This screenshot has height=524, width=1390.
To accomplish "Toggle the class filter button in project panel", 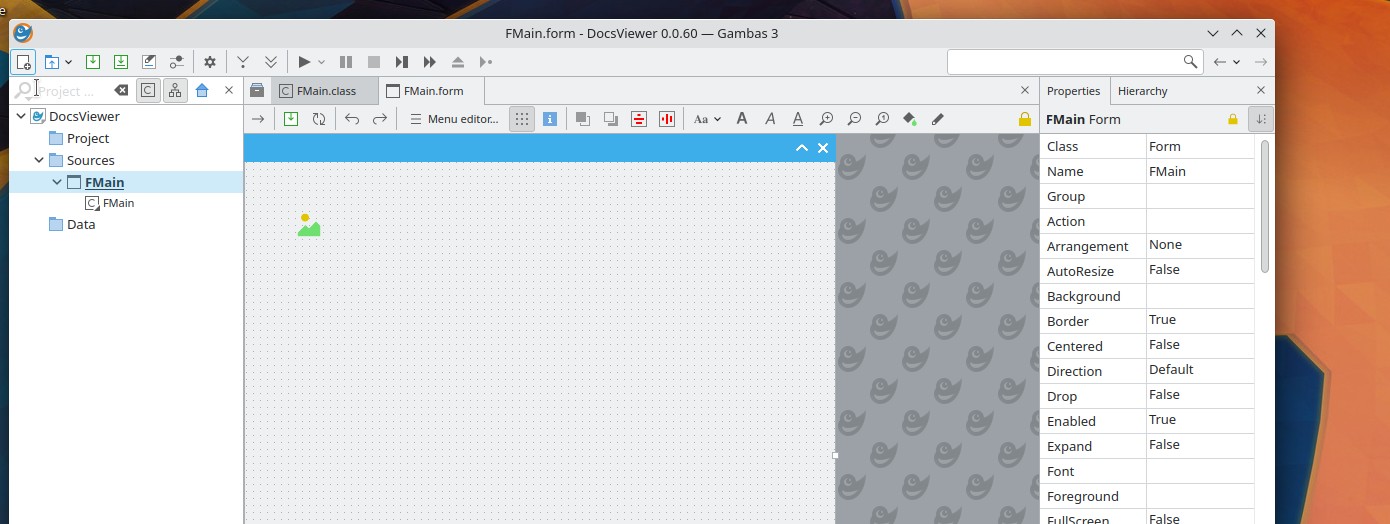I will coord(148,91).
